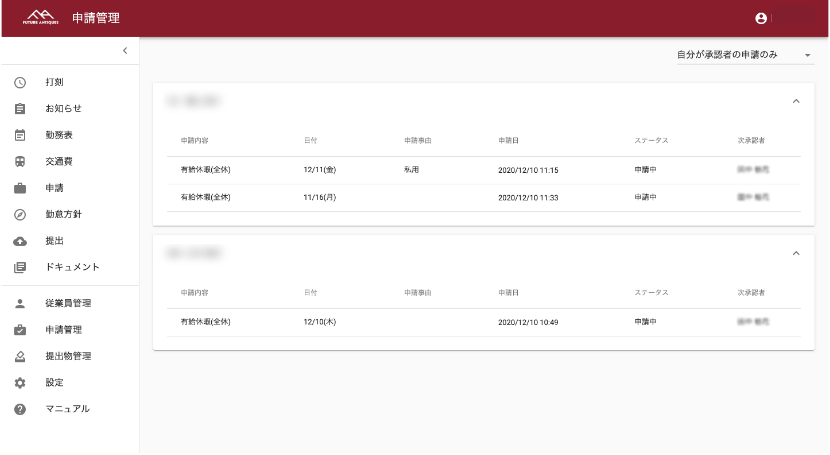Open the マニュアル help item

(x=67, y=409)
